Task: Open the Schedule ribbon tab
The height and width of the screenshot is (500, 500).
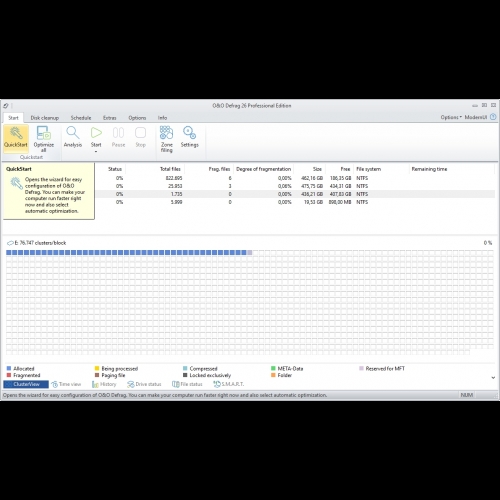Action: pos(81,118)
